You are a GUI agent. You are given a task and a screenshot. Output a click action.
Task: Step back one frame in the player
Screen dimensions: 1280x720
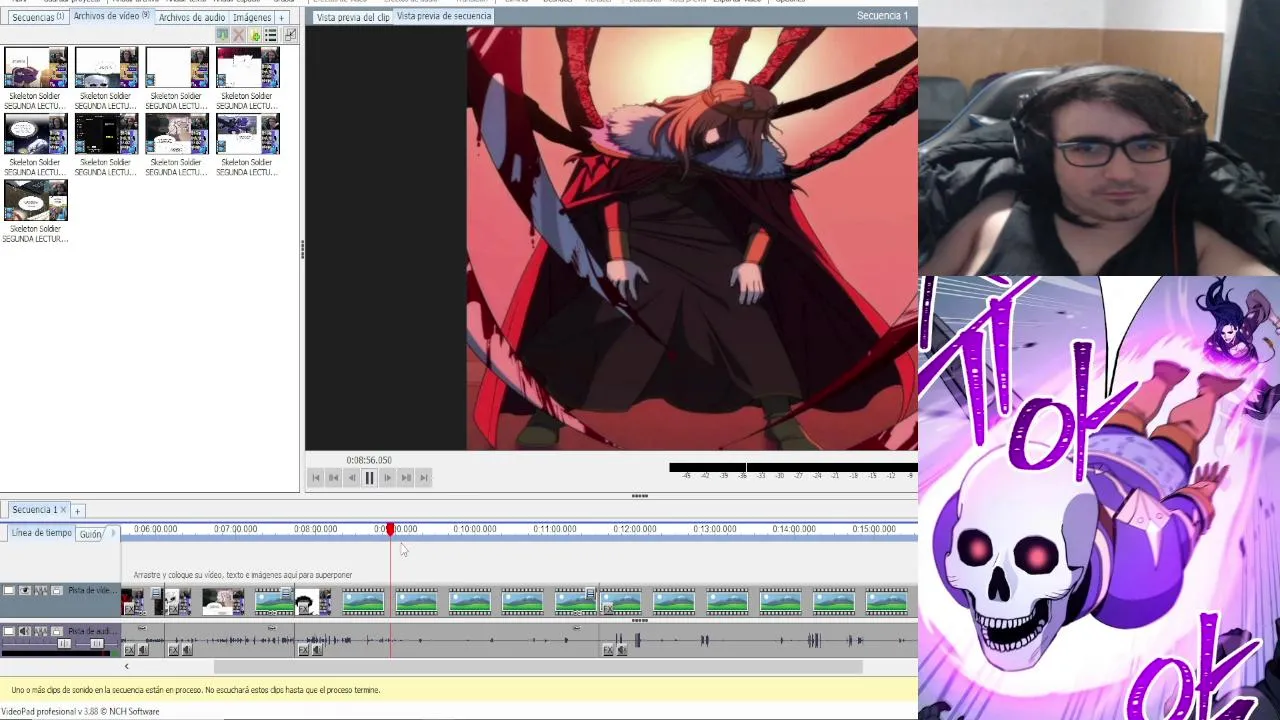(x=351, y=478)
